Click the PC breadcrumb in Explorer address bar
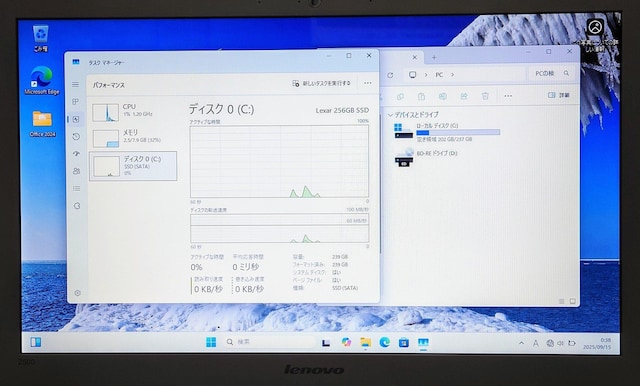 pyautogui.click(x=439, y=75)
